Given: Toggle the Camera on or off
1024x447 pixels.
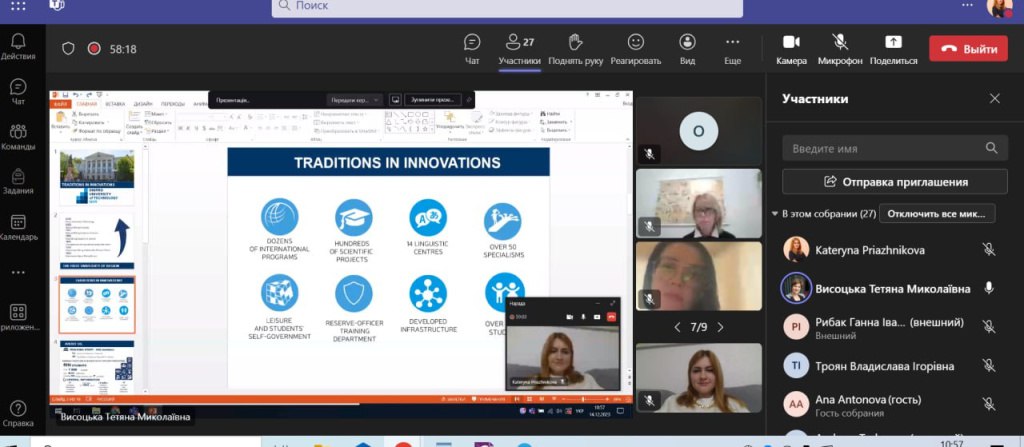Looking at the screenshot, I should [x=792, y=49].
